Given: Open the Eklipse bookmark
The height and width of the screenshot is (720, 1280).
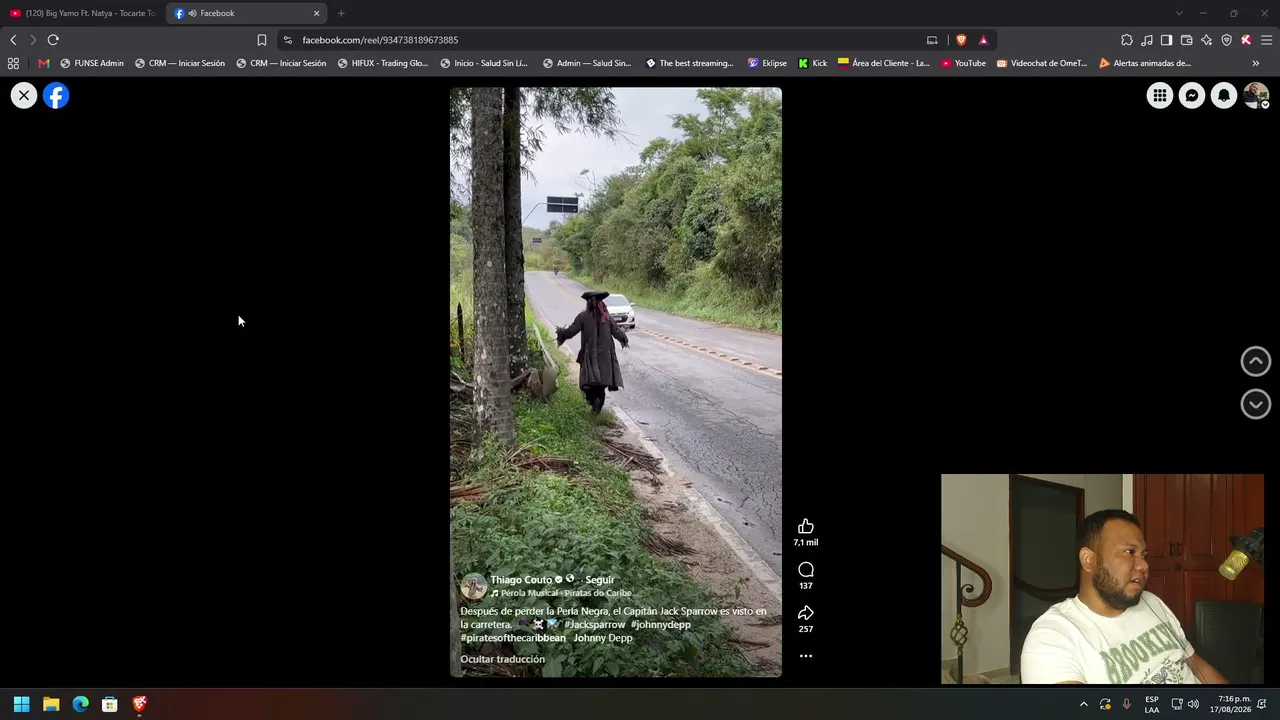Looking at the screenshot, I should pyautogui.click(x=767, y=63).
